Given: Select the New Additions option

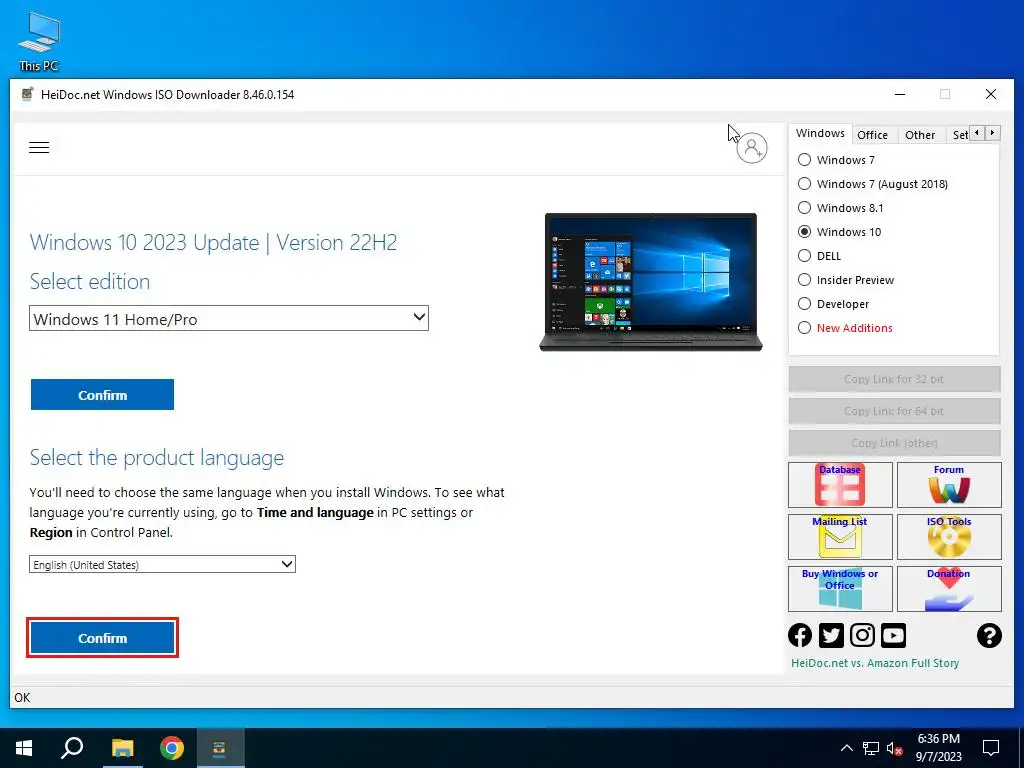Looking at the screenshot, I should [x=805, y=328].
